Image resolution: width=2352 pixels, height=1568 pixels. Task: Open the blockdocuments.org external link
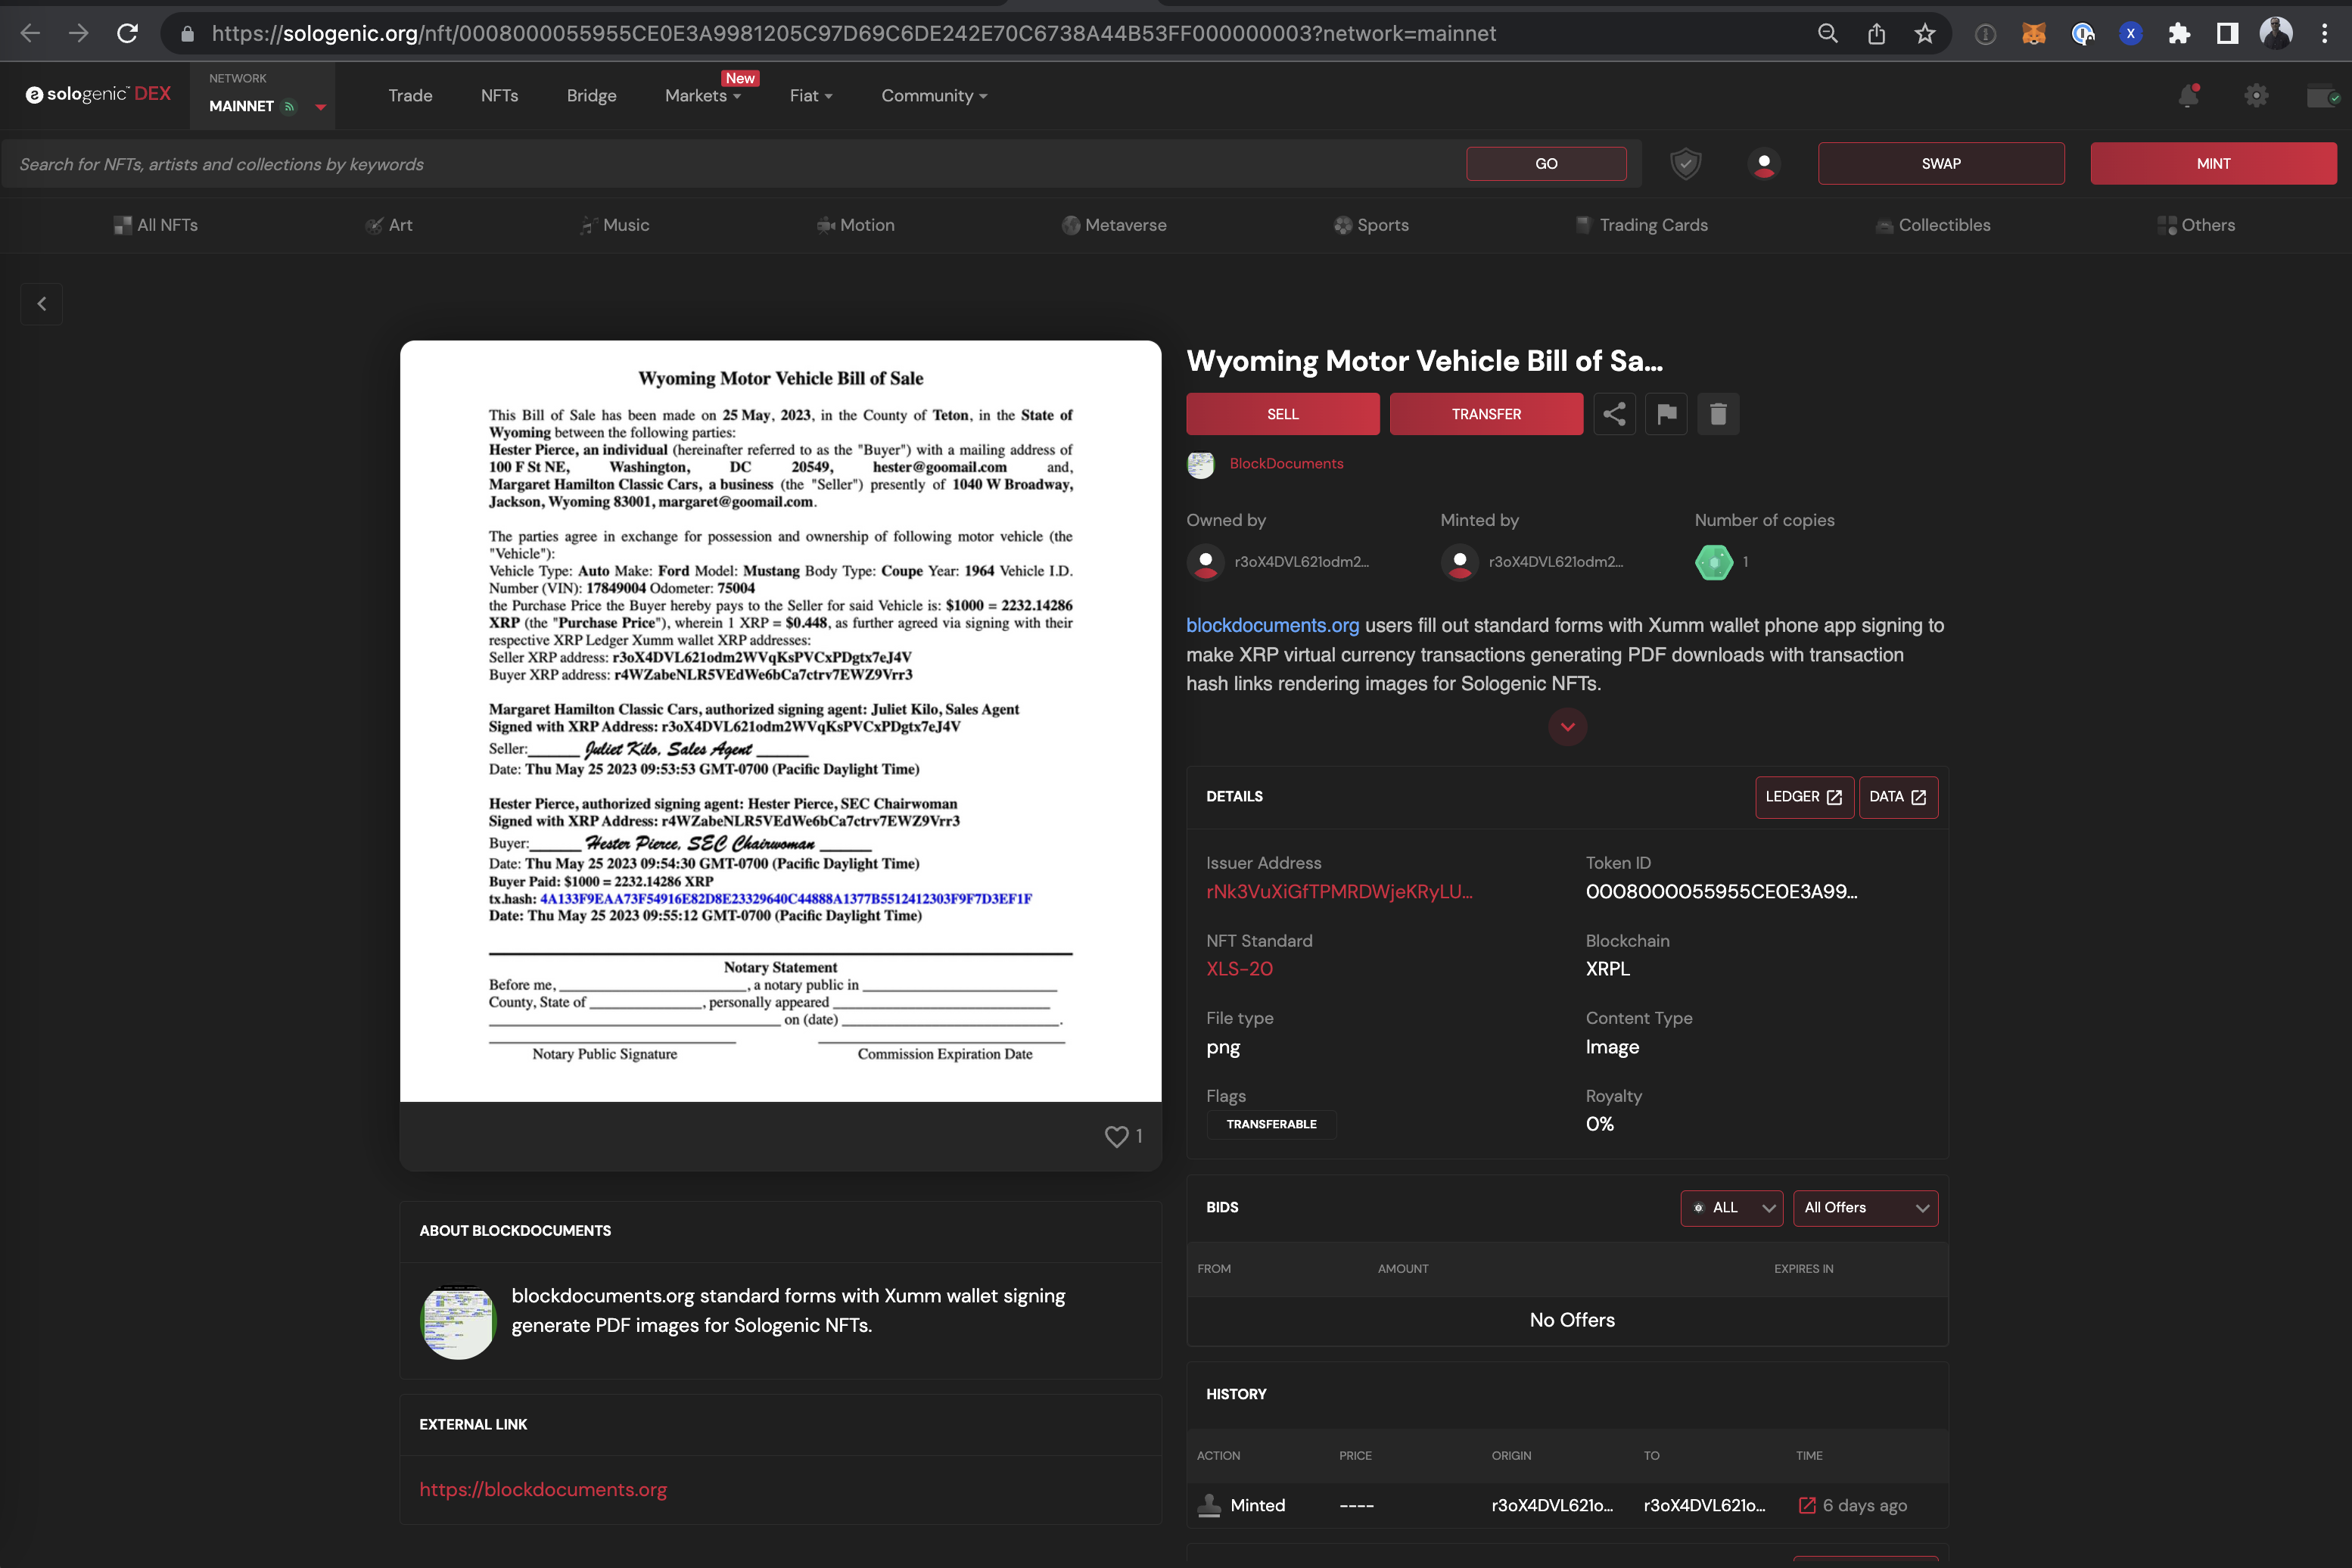click(x=543, y=1489)
